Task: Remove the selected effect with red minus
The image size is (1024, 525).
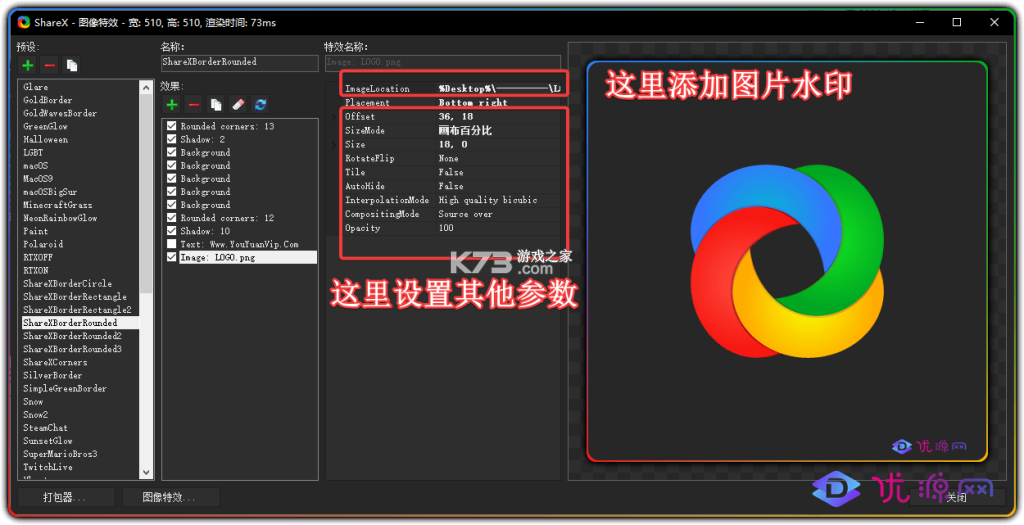Action: [194, 104]
